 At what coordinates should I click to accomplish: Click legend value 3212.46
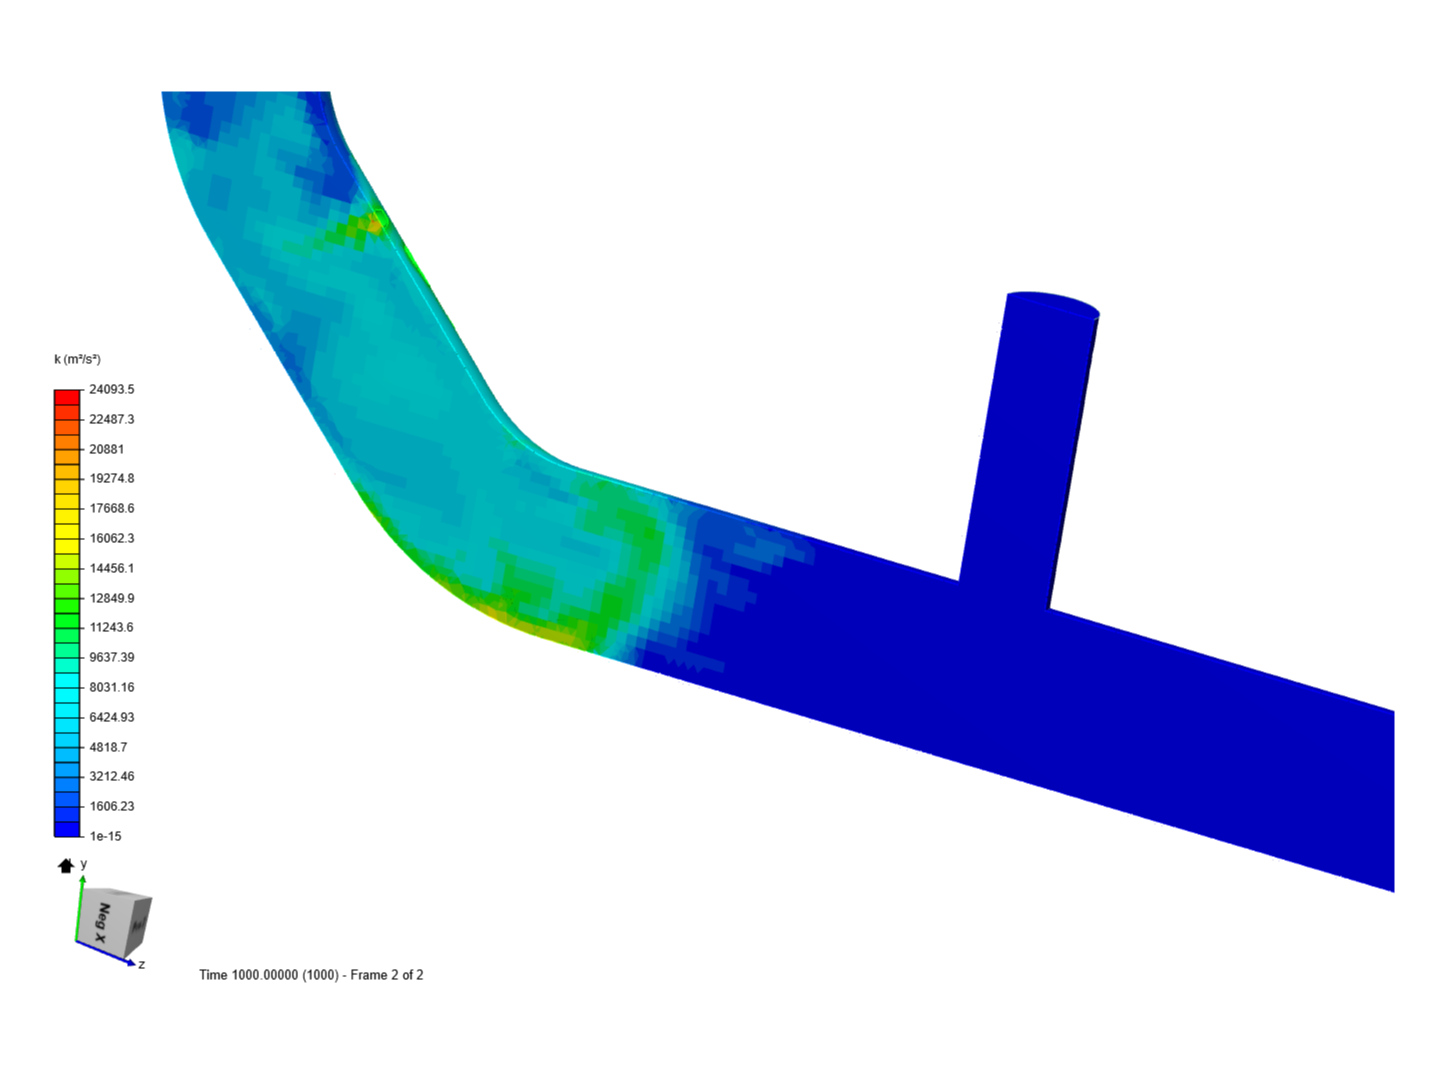click(x=111, y=776)
